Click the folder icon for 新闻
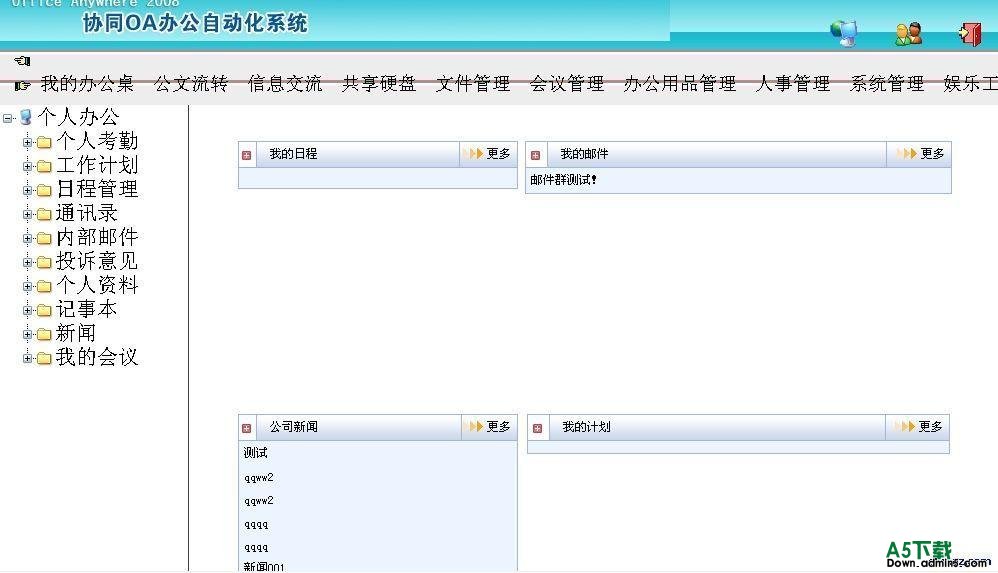This screenshot has width=998, height=573. click(x=44, y=334)
